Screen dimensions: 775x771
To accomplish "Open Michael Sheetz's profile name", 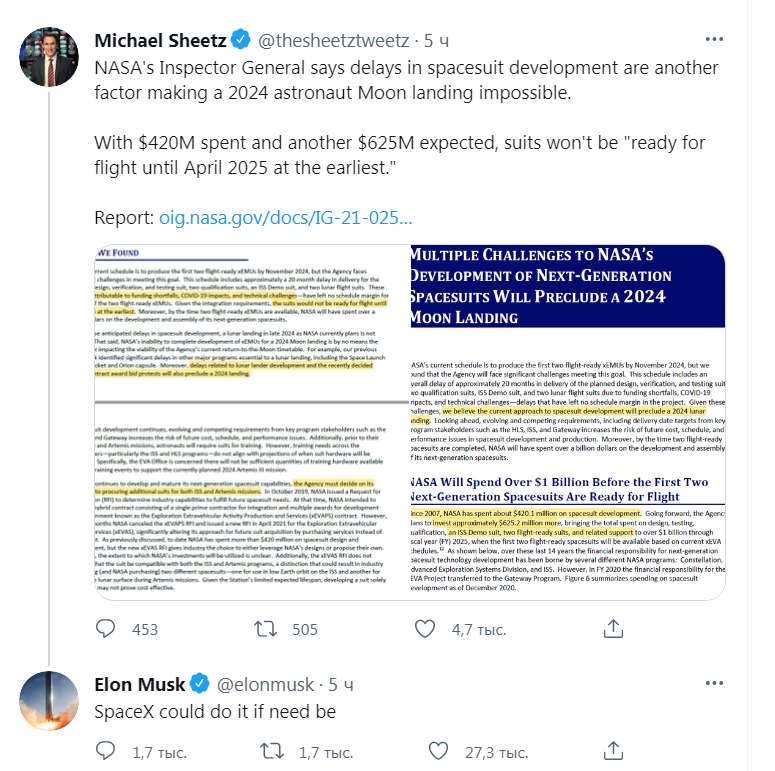I will tap(160, 41).
